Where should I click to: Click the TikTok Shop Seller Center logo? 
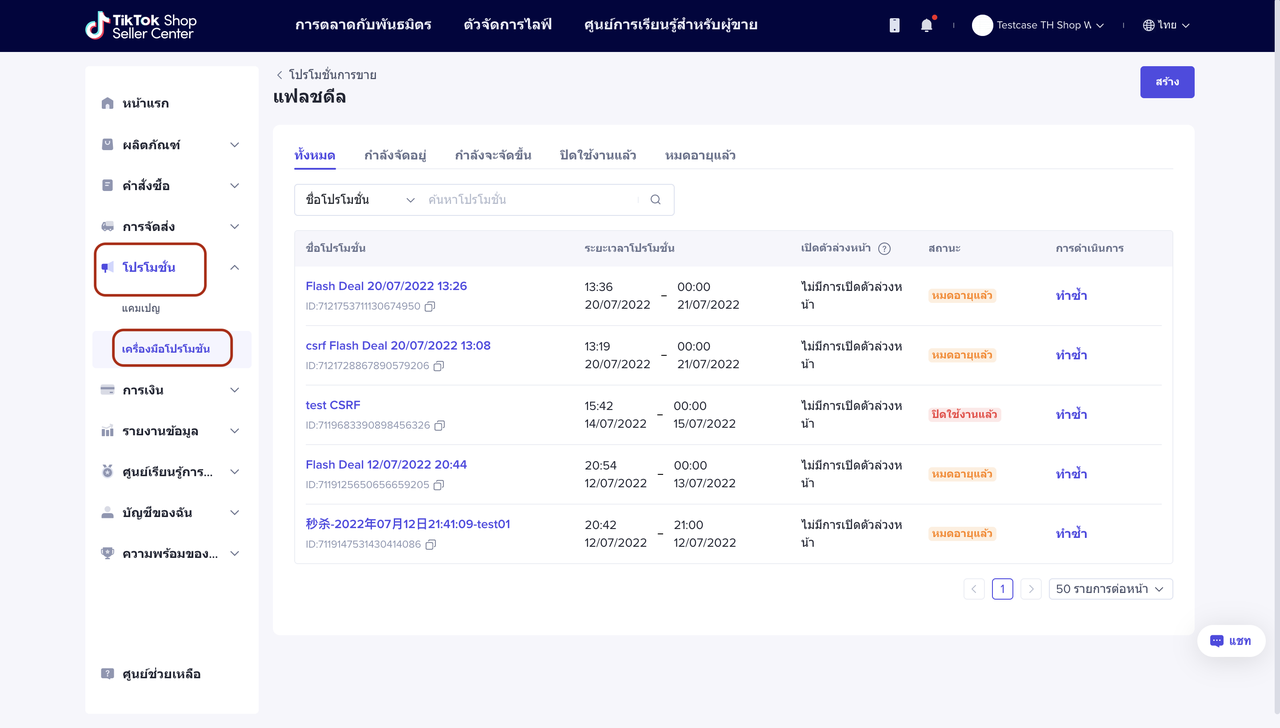point(141,26)
